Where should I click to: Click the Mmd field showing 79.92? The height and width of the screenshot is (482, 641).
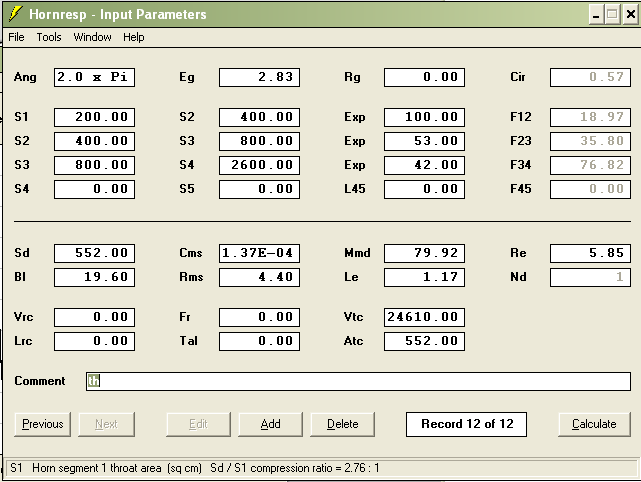tap(424, 253)
